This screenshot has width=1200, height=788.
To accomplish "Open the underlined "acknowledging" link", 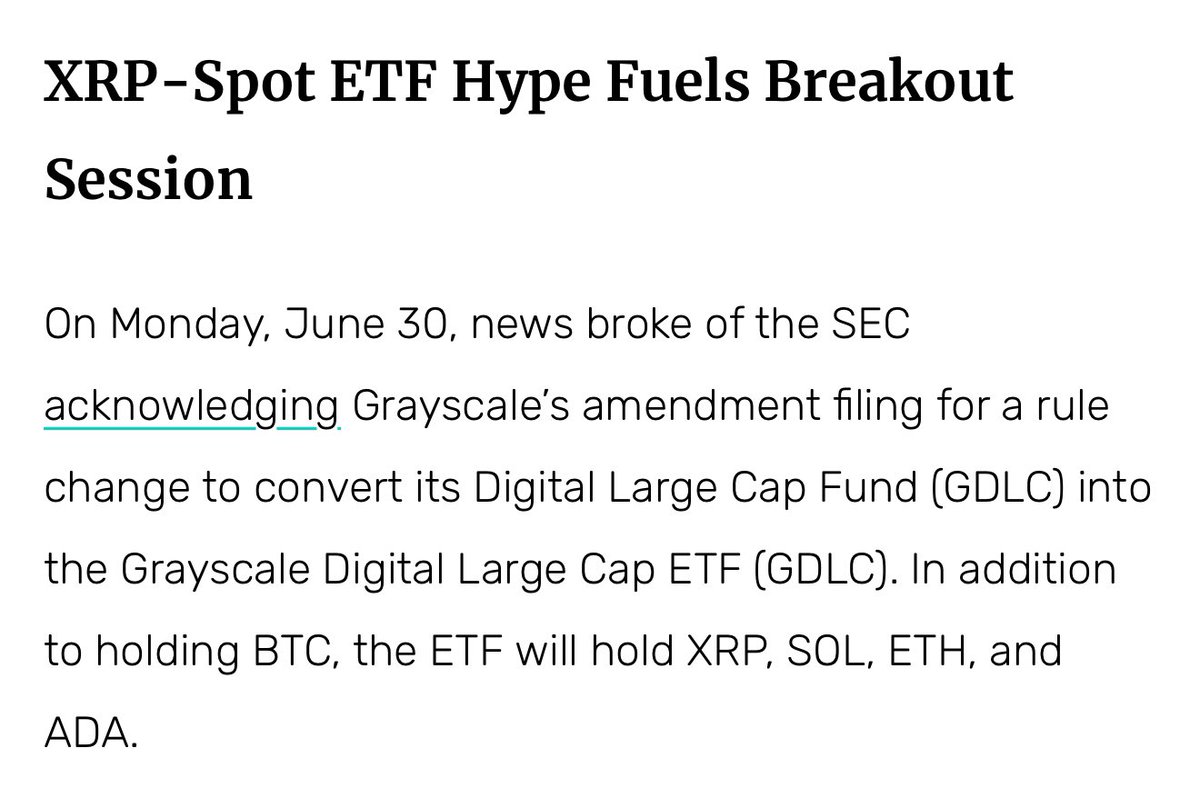I will (193, 408).
